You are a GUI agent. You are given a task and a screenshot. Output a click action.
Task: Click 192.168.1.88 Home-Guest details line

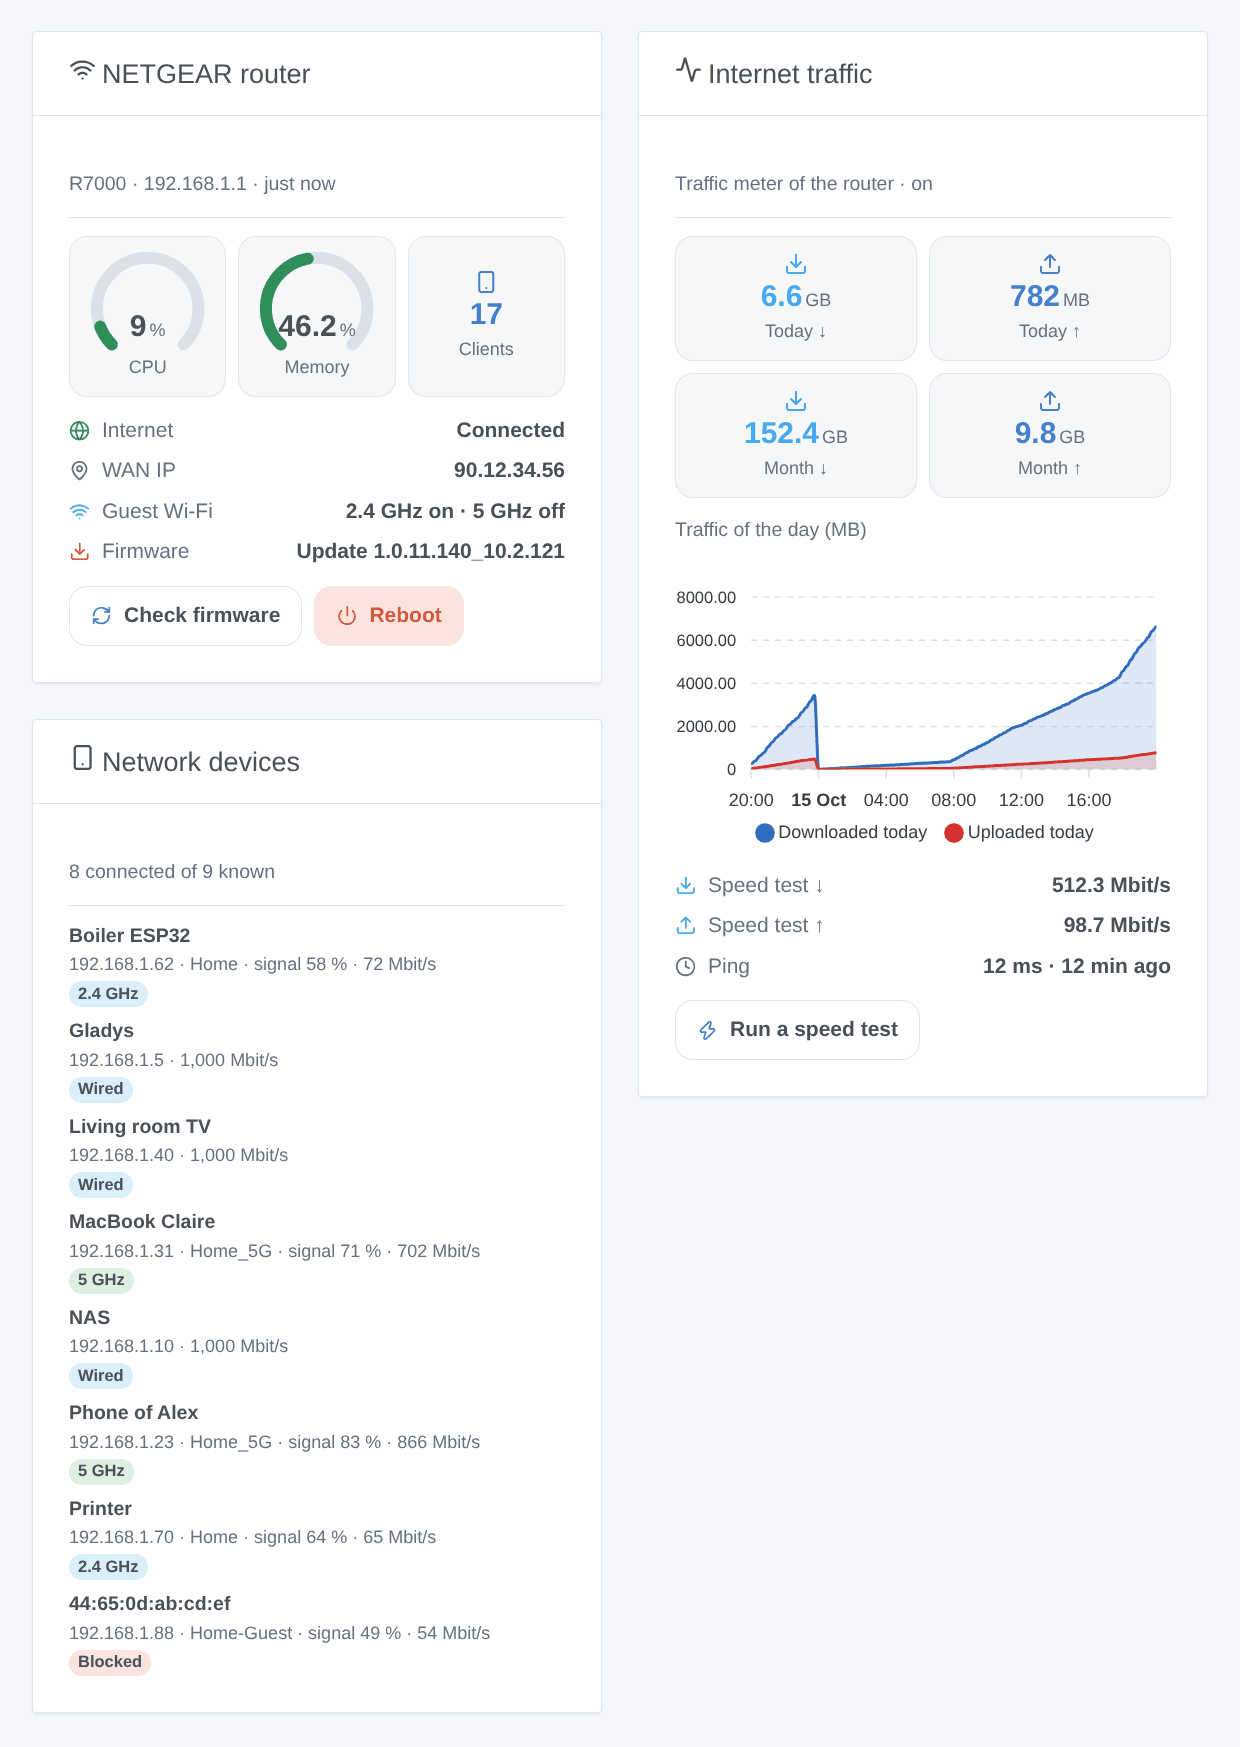coord(280,1634)
